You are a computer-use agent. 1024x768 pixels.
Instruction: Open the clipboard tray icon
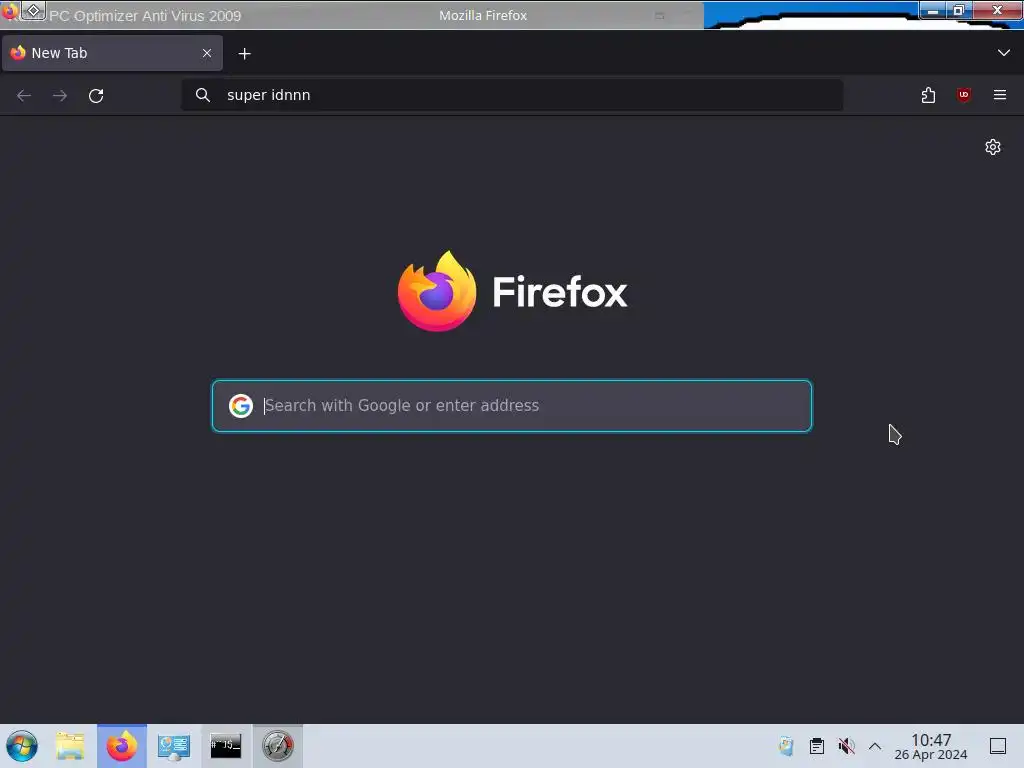(x=816, y=746)
